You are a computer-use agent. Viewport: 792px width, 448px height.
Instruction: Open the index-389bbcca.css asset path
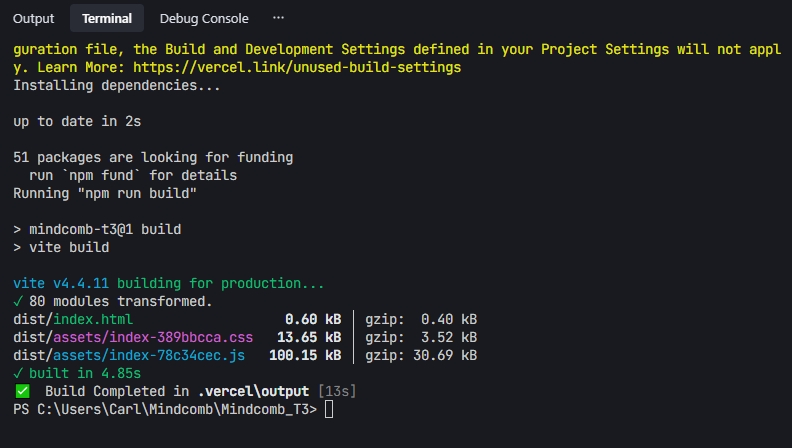[x=153, y=337]
